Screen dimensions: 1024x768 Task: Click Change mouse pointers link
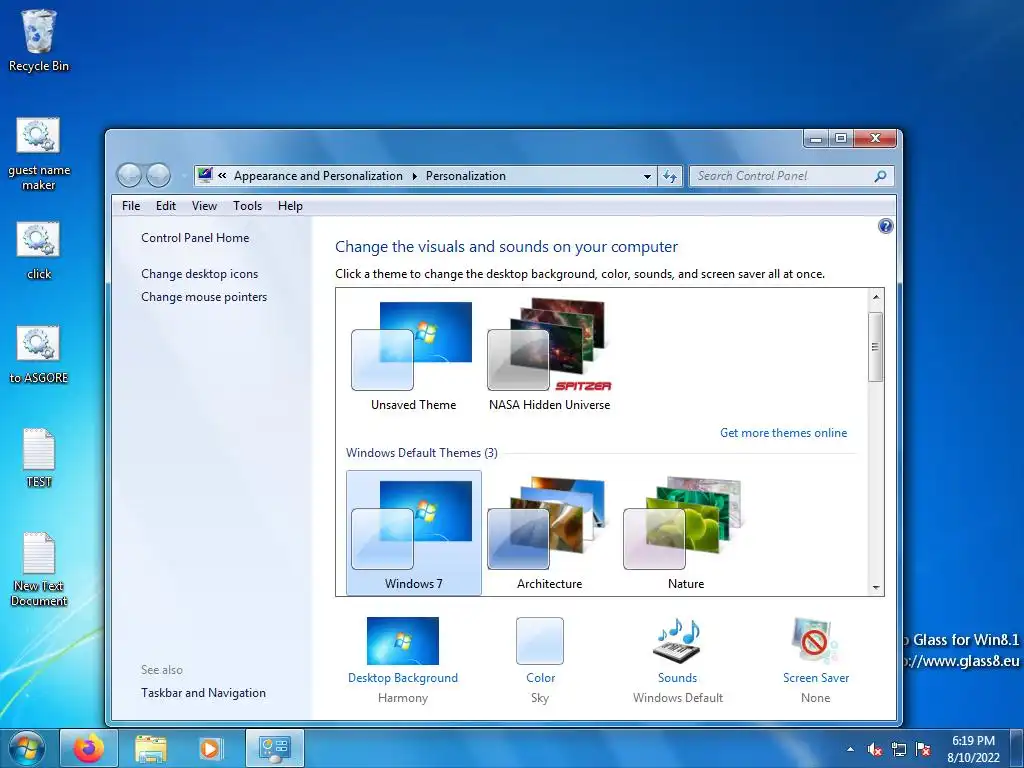tap(204, 296)
